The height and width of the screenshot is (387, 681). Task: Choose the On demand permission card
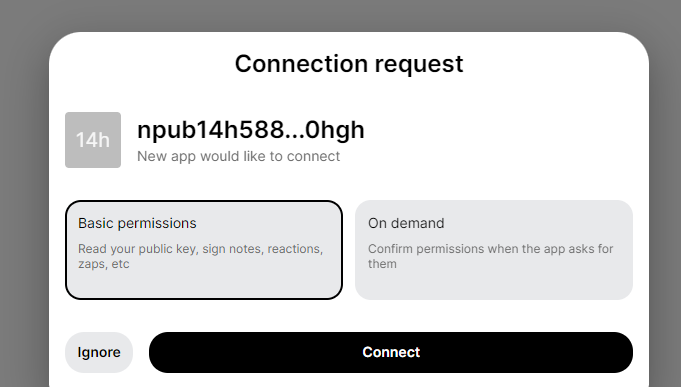click(494, 250)
